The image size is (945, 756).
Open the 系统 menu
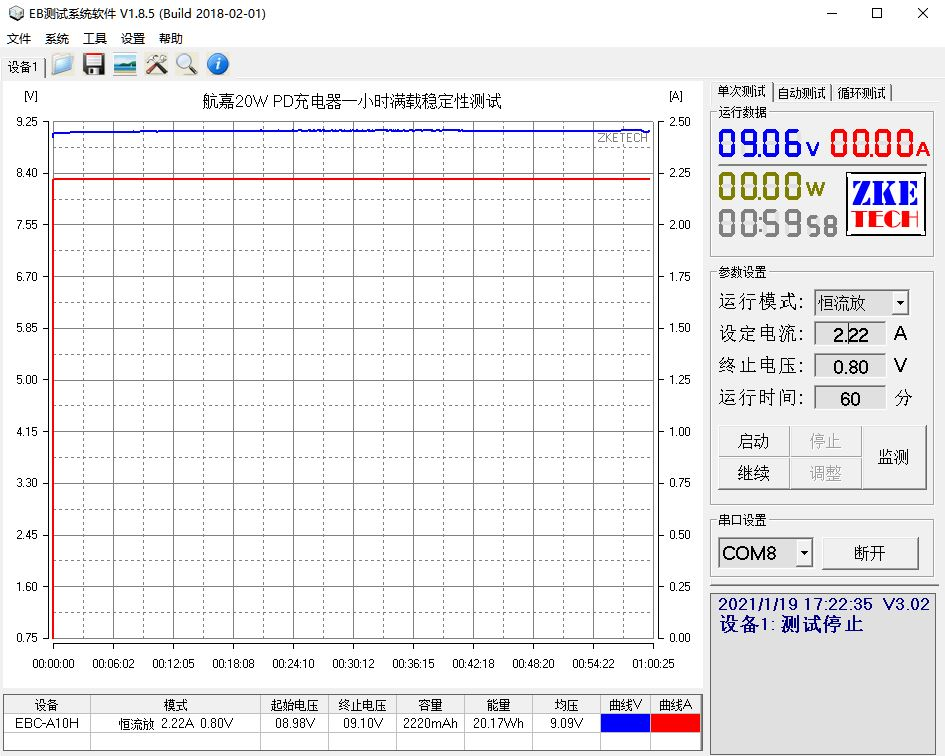[x=57, y=39]
